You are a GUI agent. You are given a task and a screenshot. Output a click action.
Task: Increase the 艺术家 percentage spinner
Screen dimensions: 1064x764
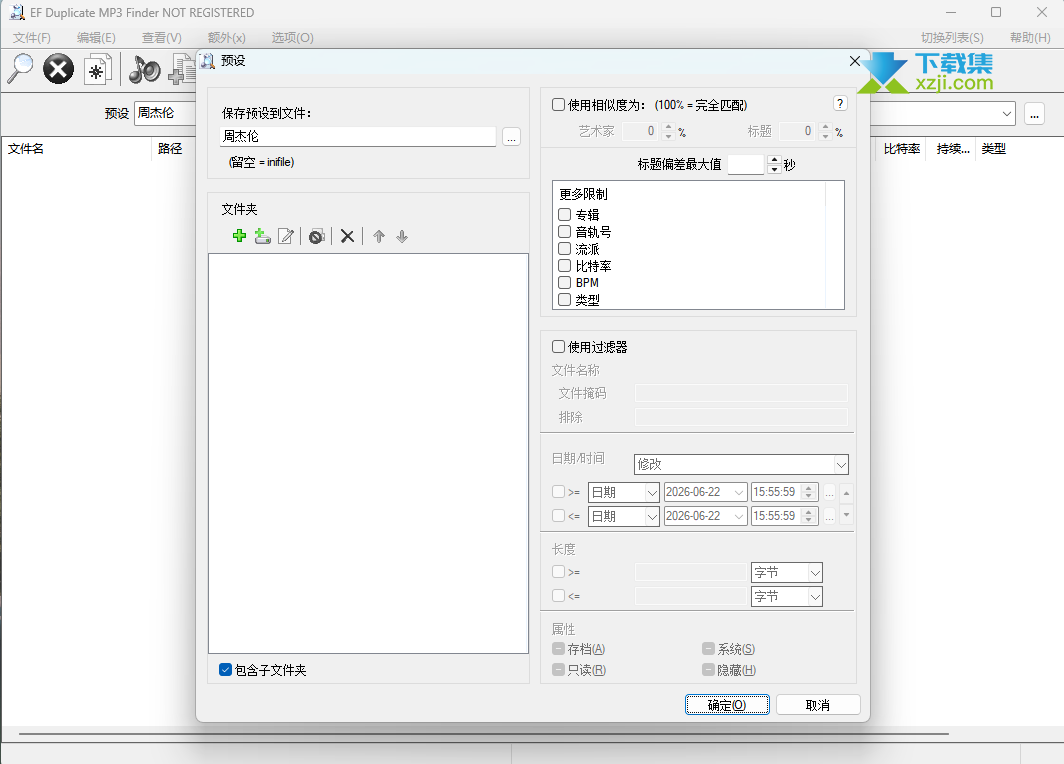(668, 127)
